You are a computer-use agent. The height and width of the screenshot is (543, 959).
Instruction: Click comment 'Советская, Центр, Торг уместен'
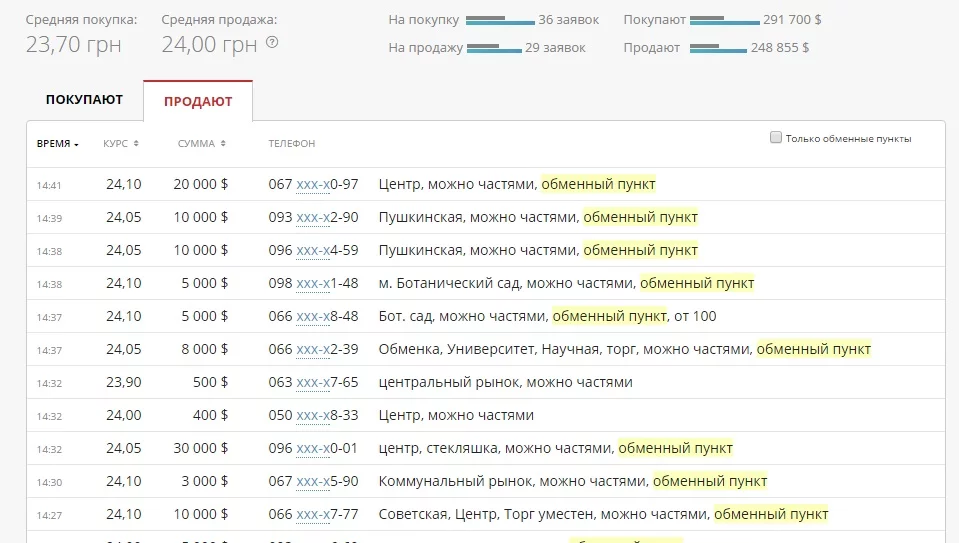pos(486,514)
